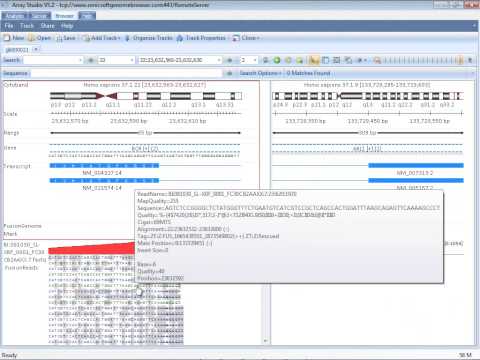Click the scroll-down arrow of left panel
The width and height of the screenshot is (480, 360).
coord(265,341)
